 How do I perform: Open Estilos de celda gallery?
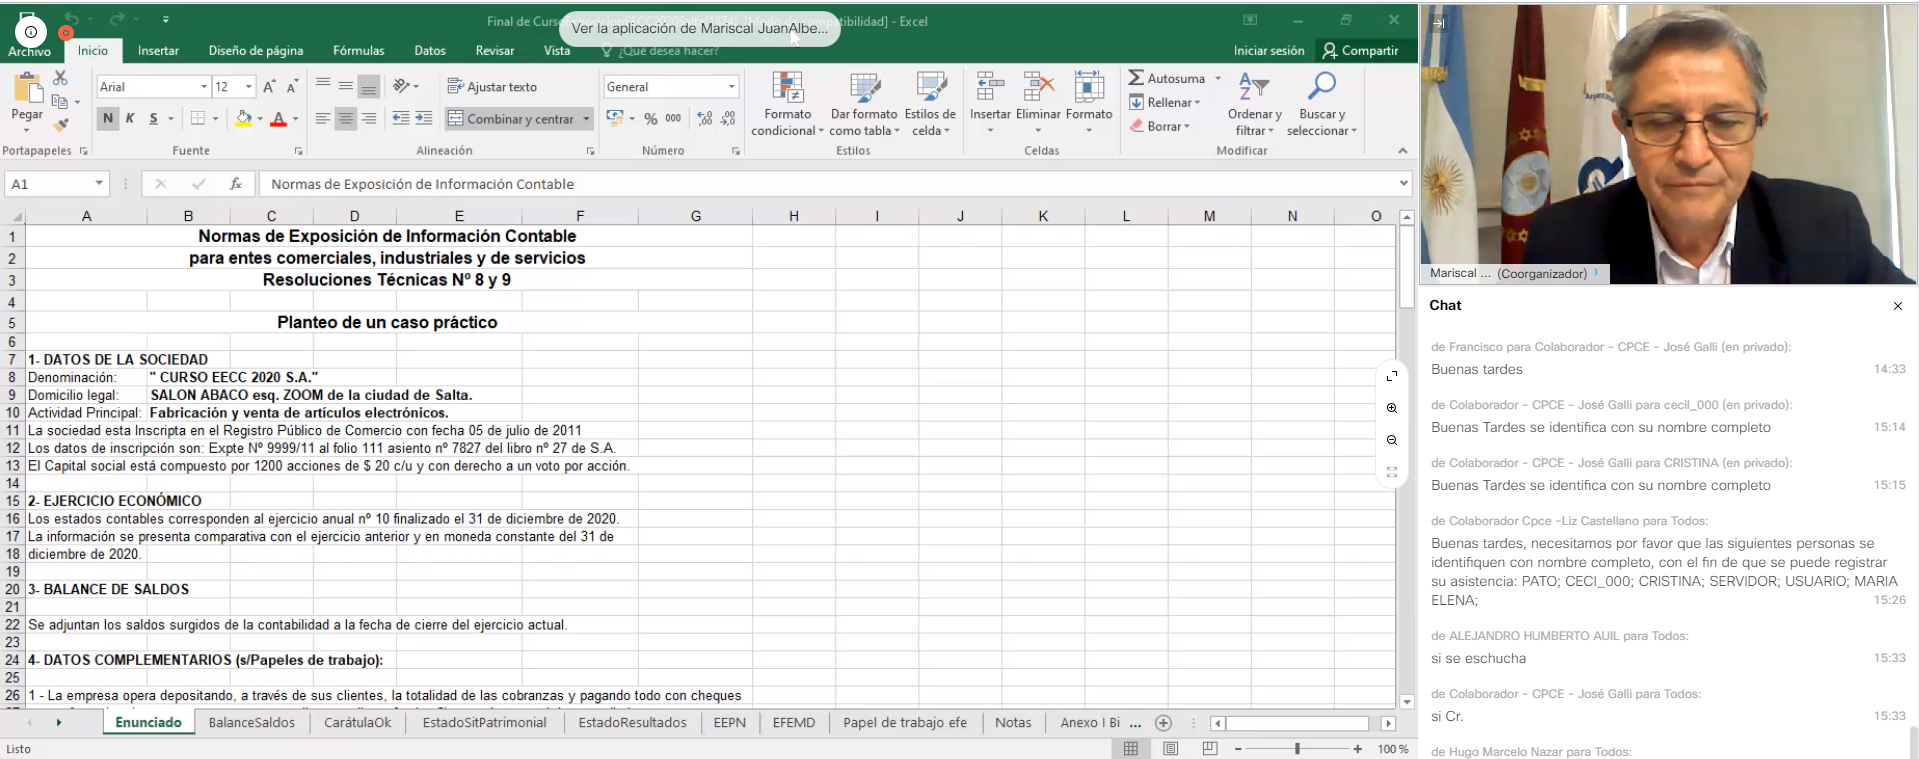(x=930, y=104)
